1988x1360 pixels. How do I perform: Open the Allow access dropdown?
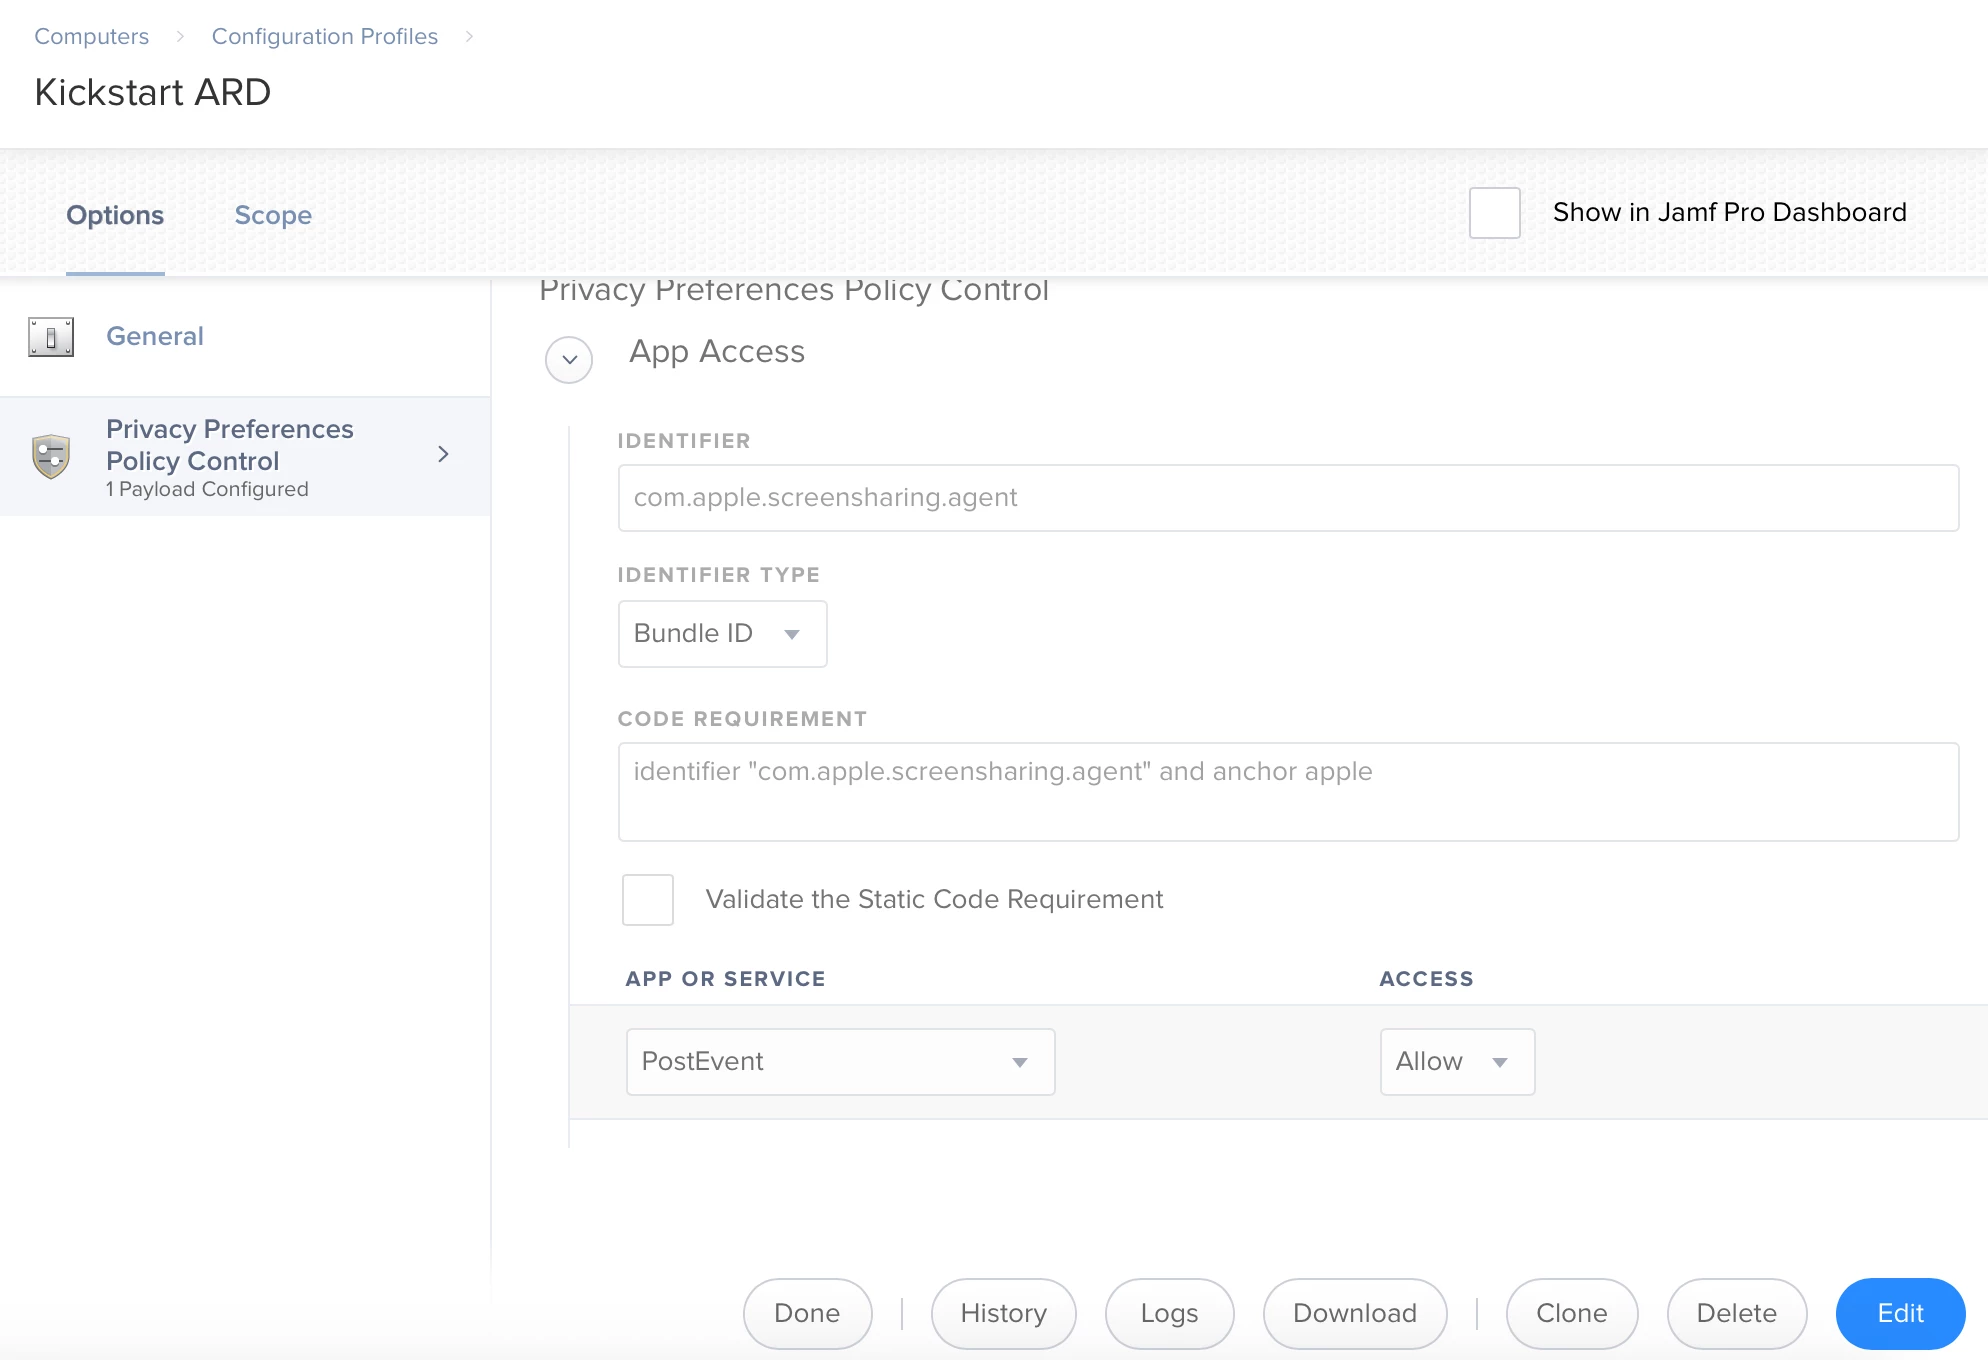click(1457, 1062)
